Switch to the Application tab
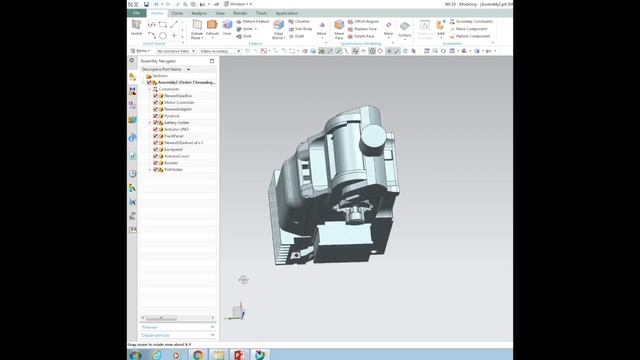 click(x=287, y=13)
